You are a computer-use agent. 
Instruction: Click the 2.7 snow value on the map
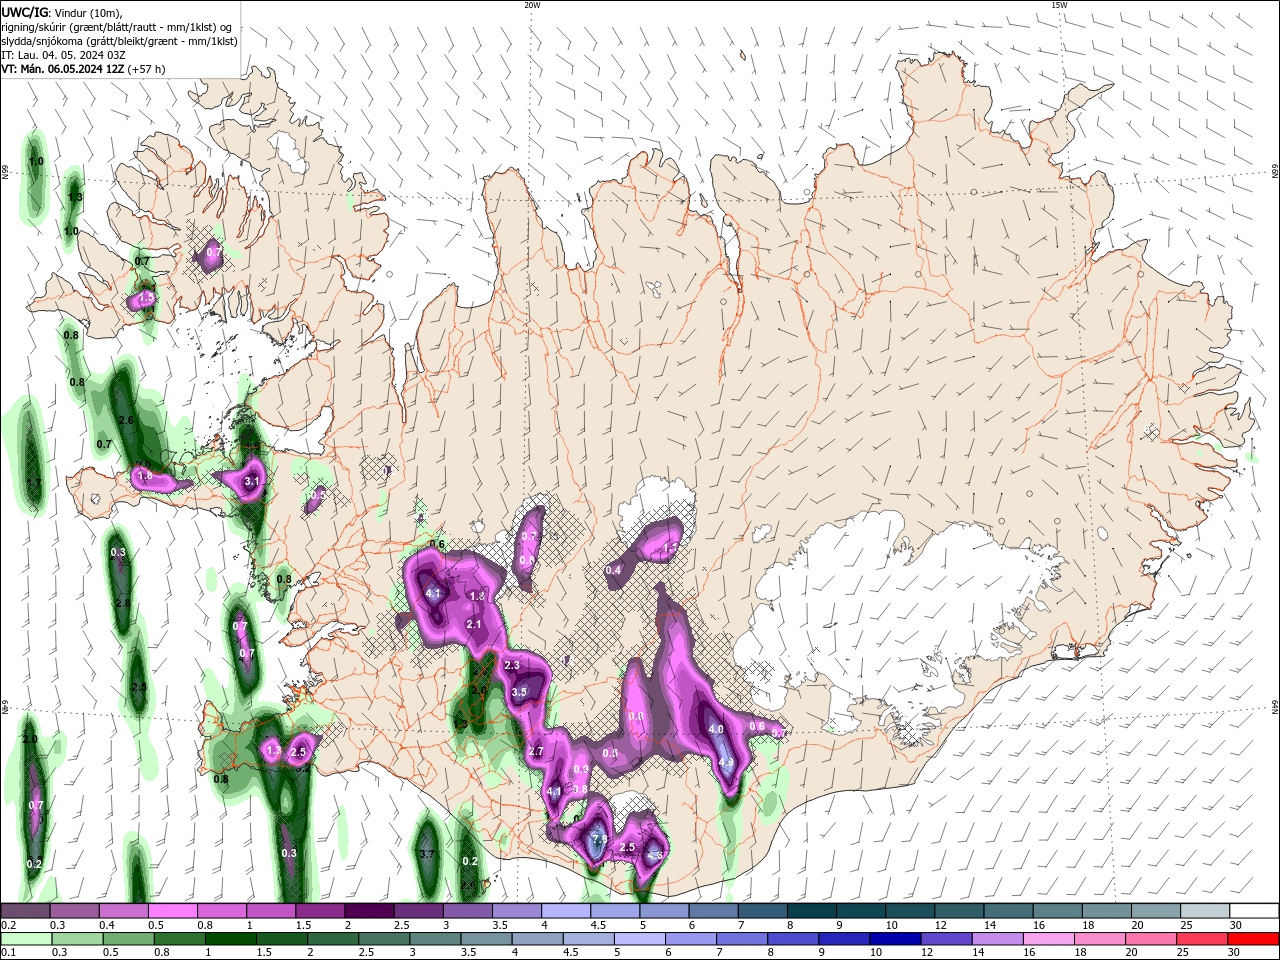(x=535, y=751)
